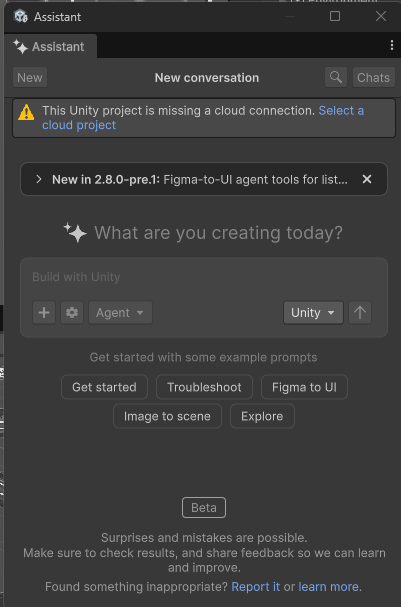The width and height of the screenshot is (401, 607).
Task: Open the Unity model dropdown
Action: click(x=313, y=312)
